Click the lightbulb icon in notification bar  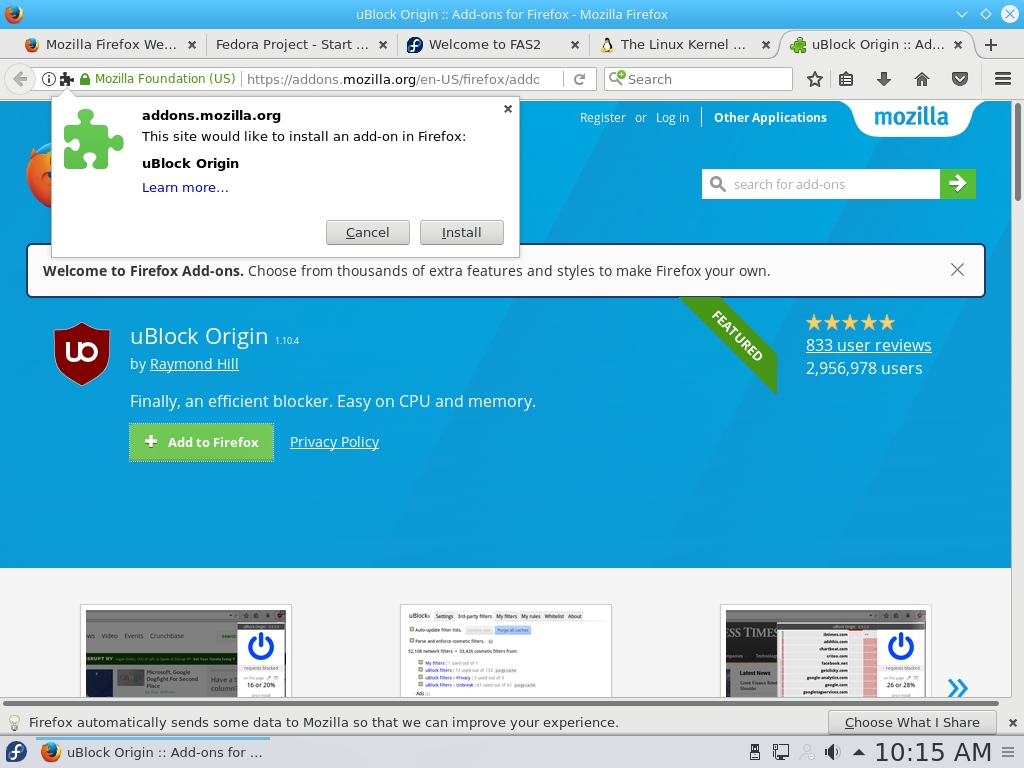tap(14, 723)
